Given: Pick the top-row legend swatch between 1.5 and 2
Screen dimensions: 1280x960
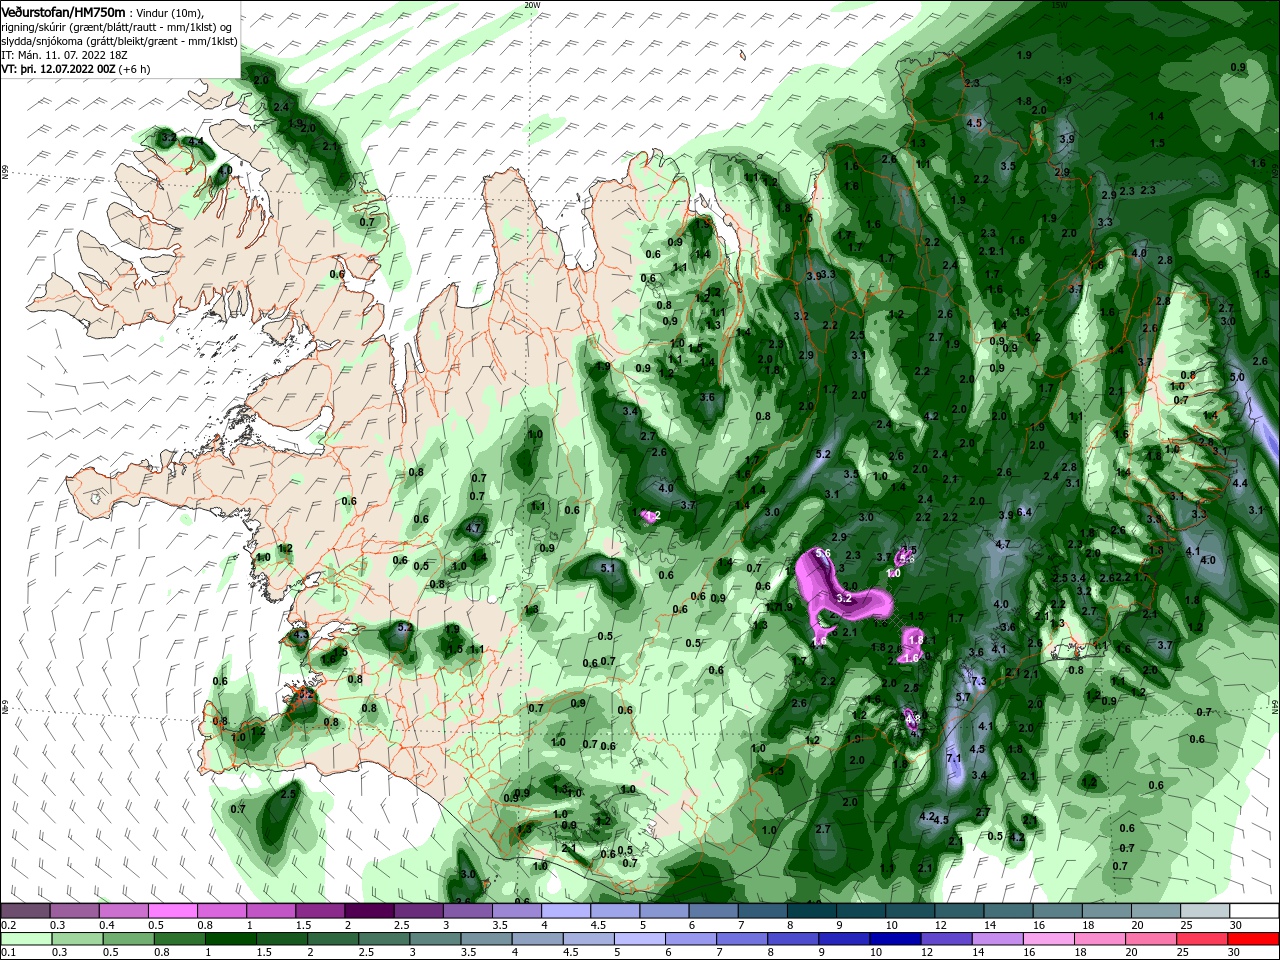Looking at the screenshot, I should click(x=319, y=911).
